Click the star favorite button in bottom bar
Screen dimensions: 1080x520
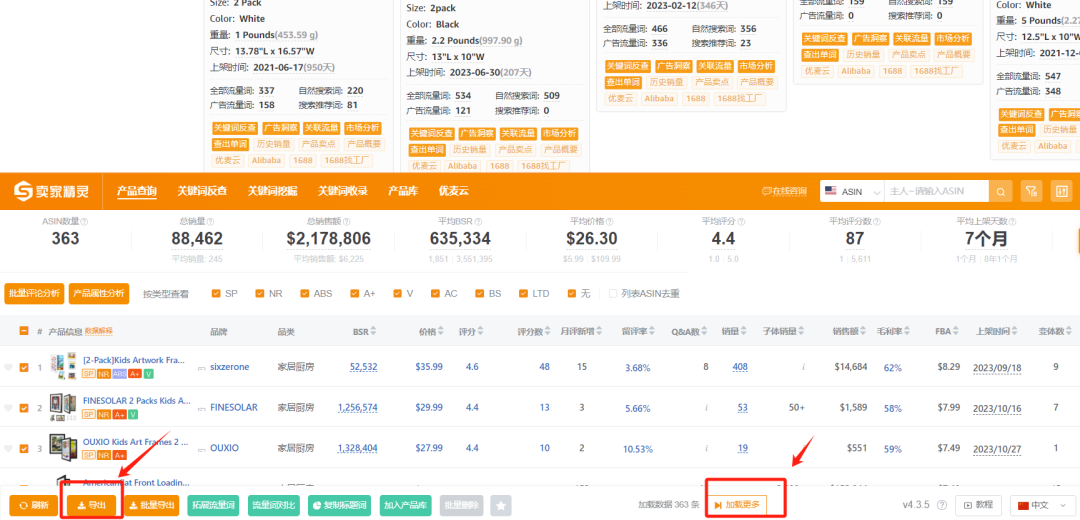[501, 506]
